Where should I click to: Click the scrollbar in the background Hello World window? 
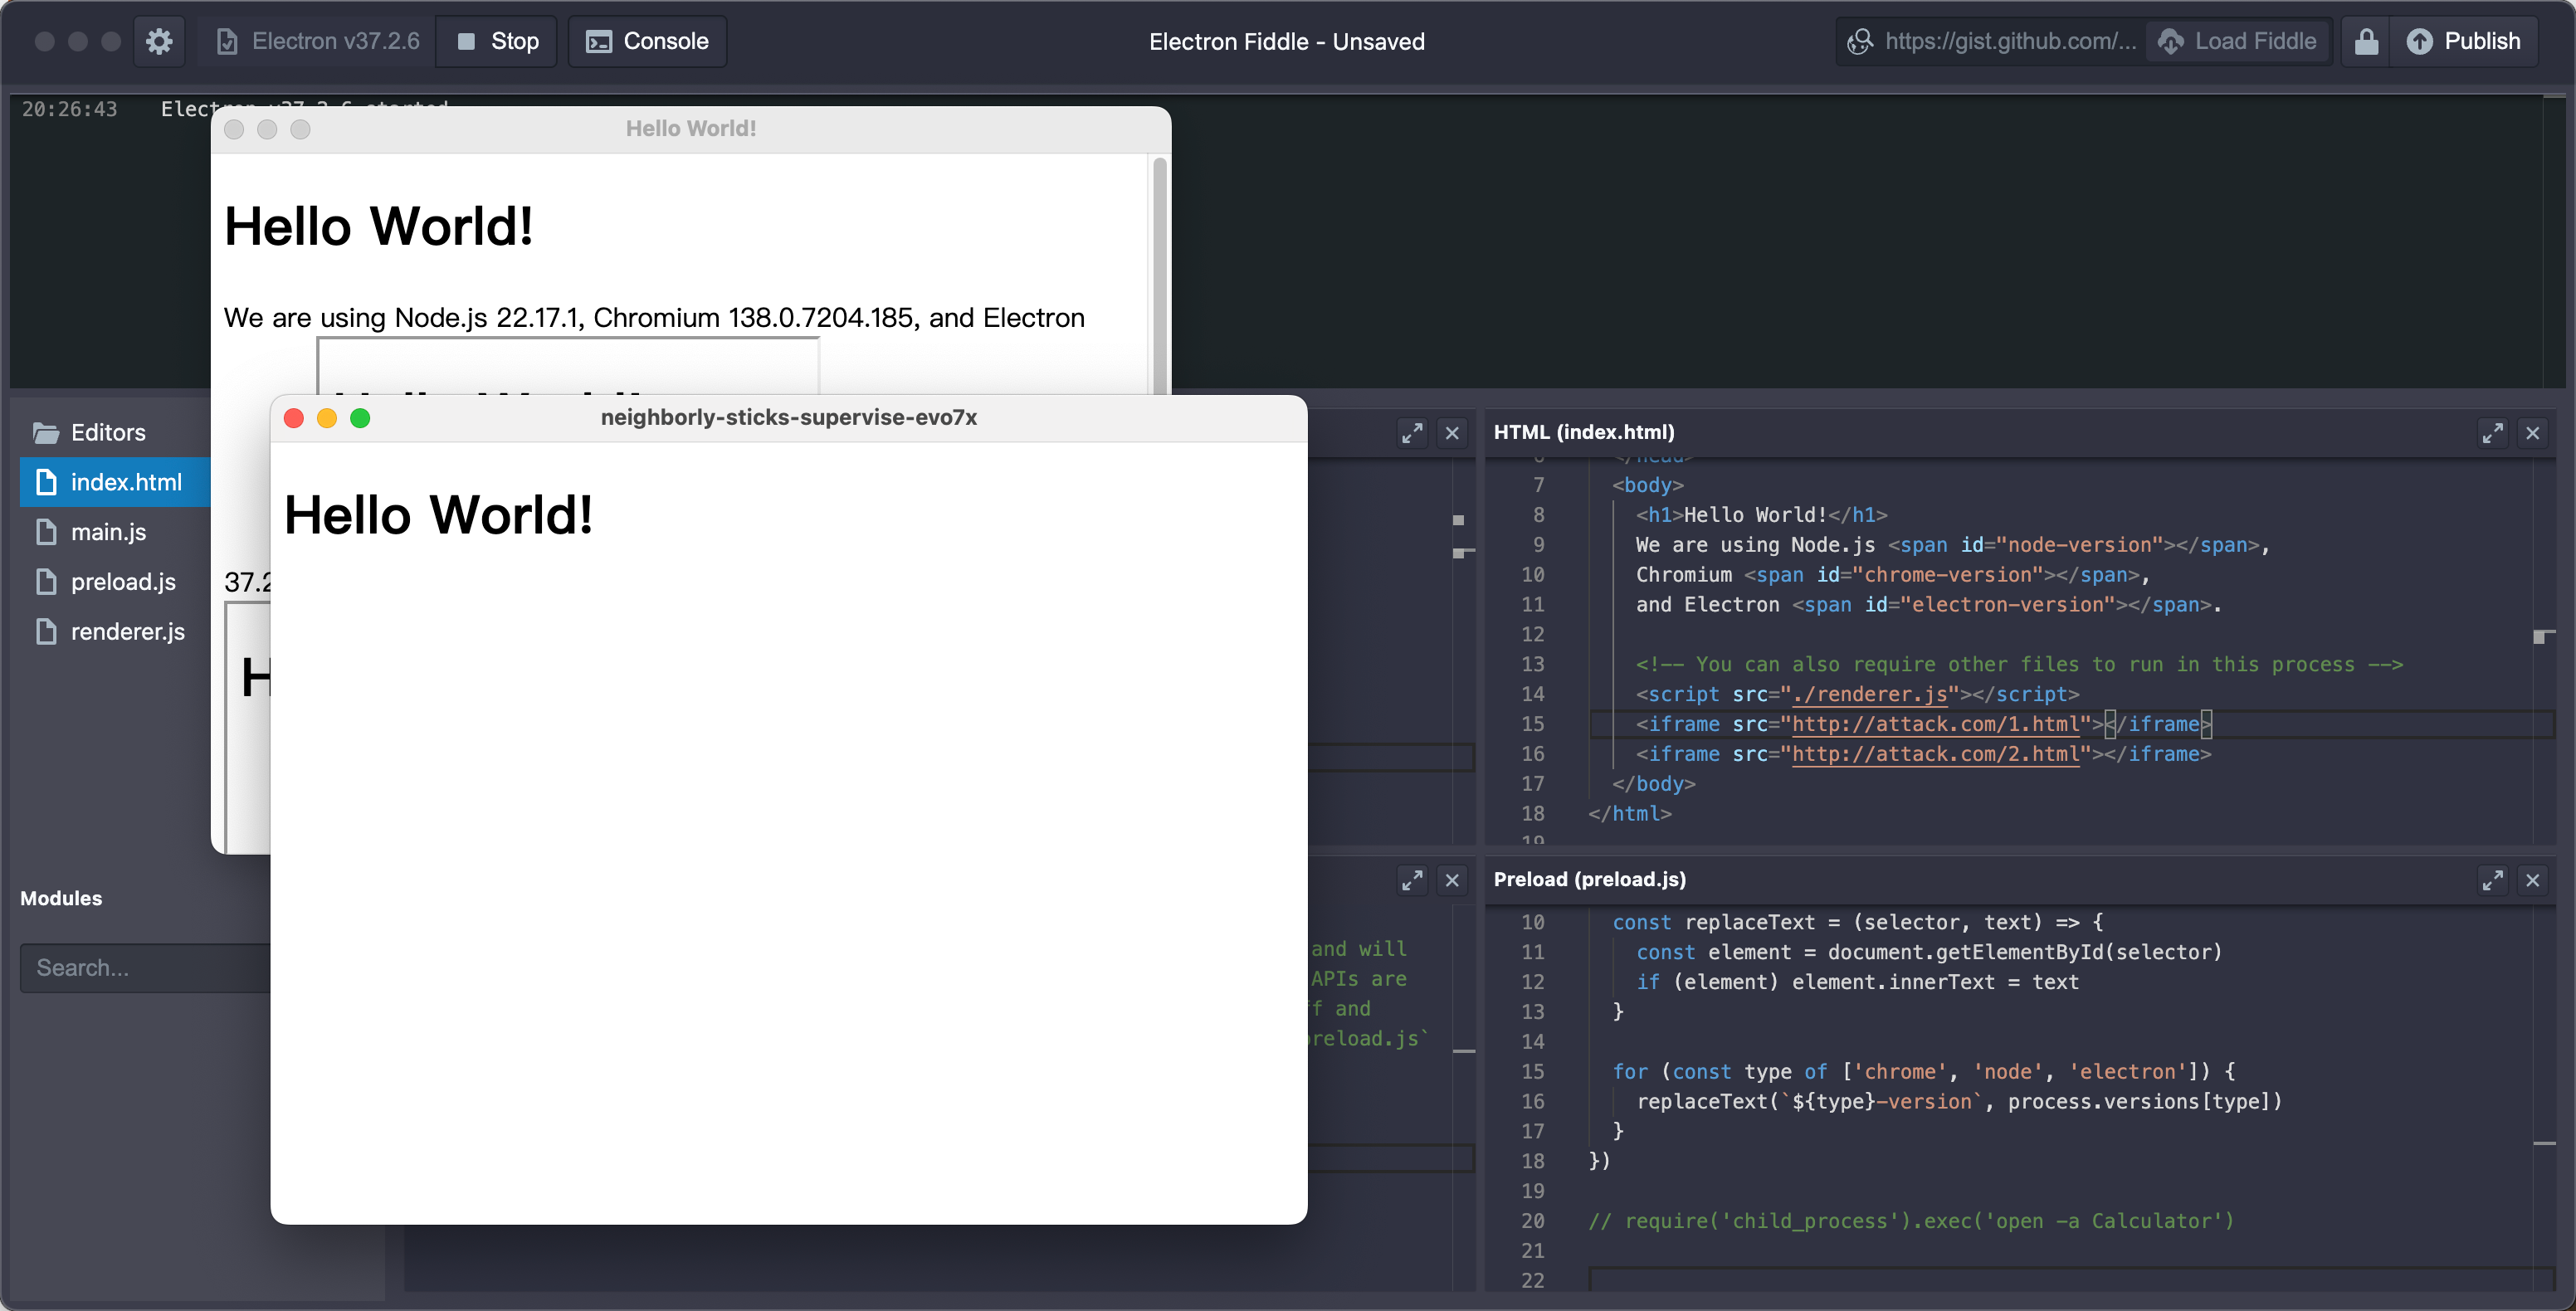click(1160, 275)
